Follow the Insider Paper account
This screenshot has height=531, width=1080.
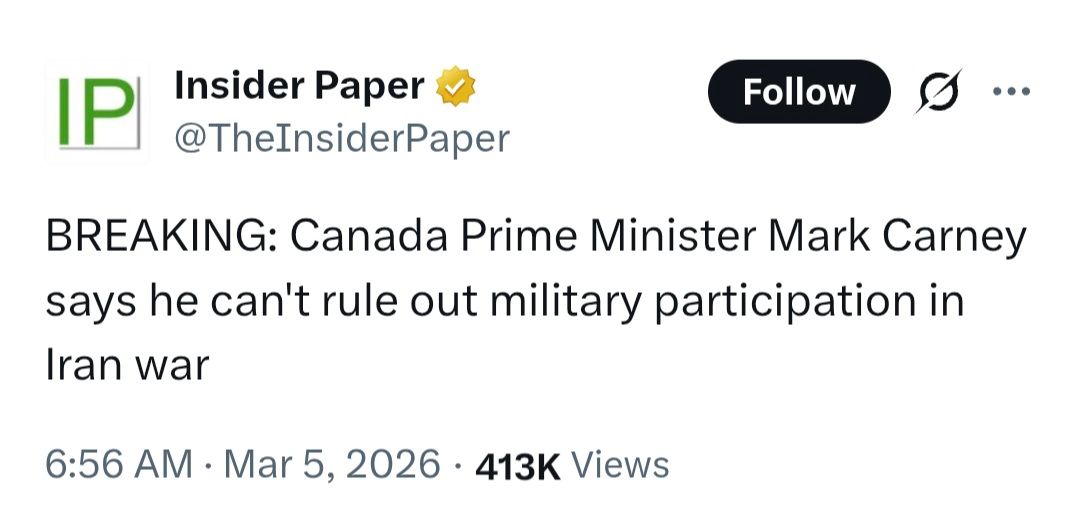(798, 92)
